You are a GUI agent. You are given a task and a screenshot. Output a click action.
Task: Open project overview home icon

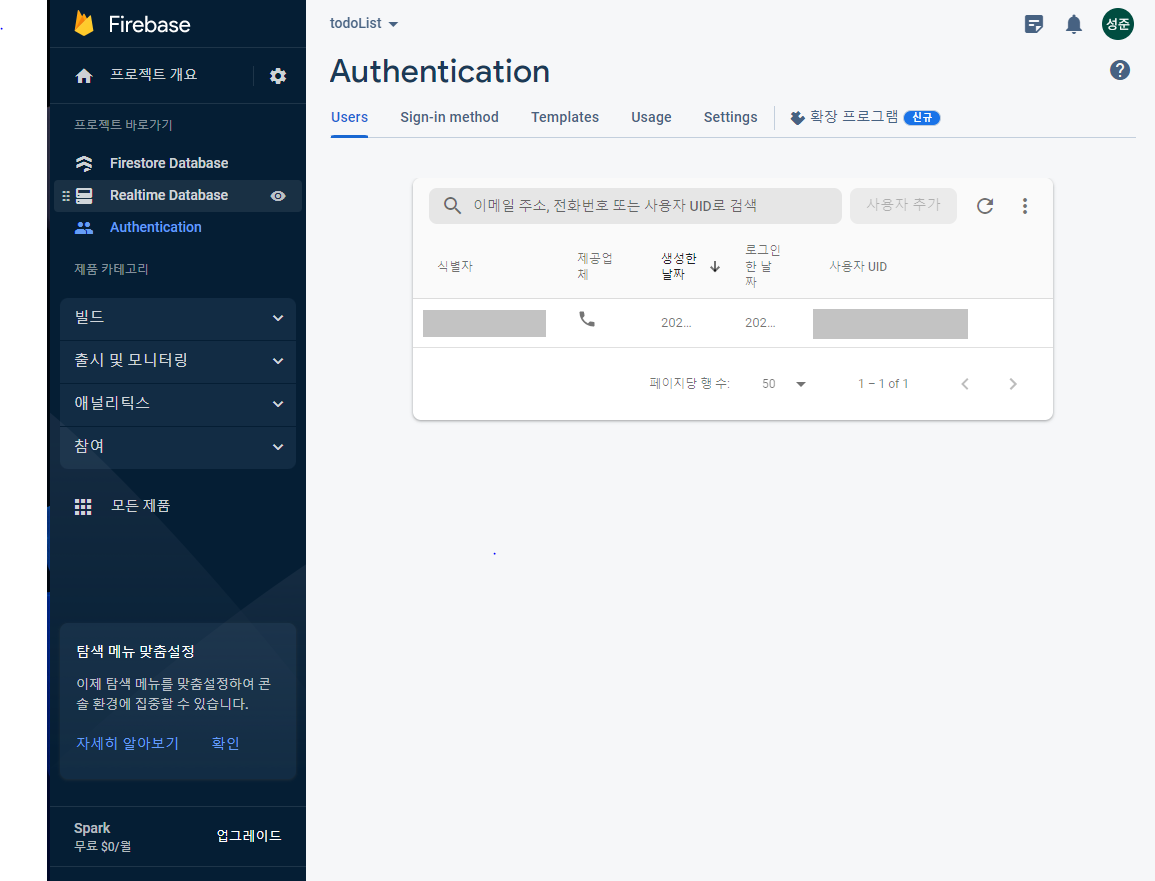(84, 76)
